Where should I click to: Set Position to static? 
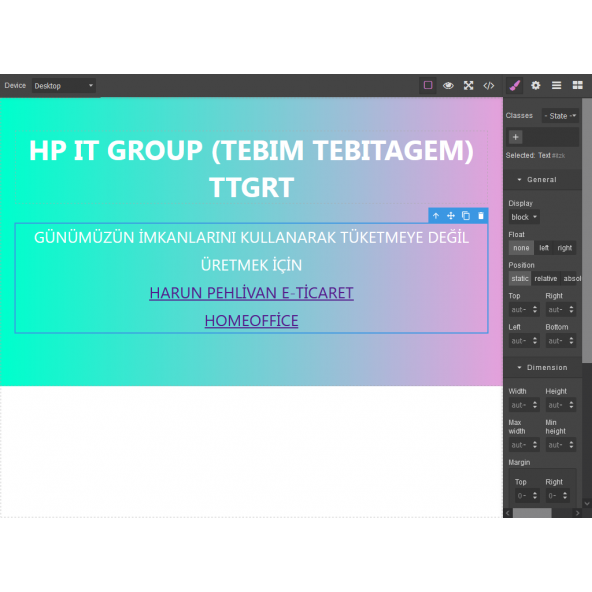(520, 279)
